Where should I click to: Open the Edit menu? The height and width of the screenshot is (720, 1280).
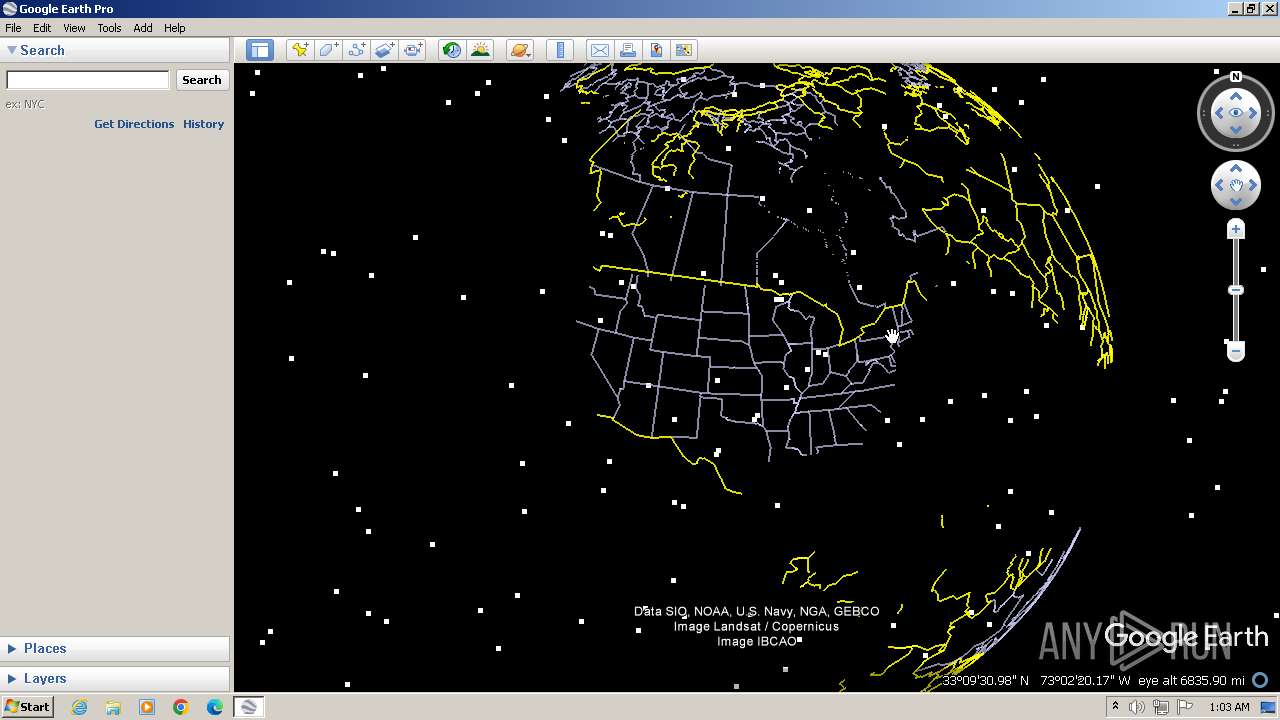pos(42,28)
